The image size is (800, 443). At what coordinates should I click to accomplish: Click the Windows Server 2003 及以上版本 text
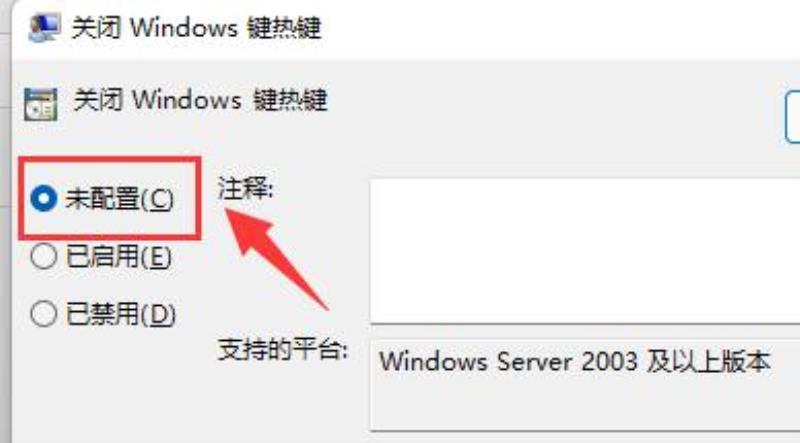click(574, 362)
